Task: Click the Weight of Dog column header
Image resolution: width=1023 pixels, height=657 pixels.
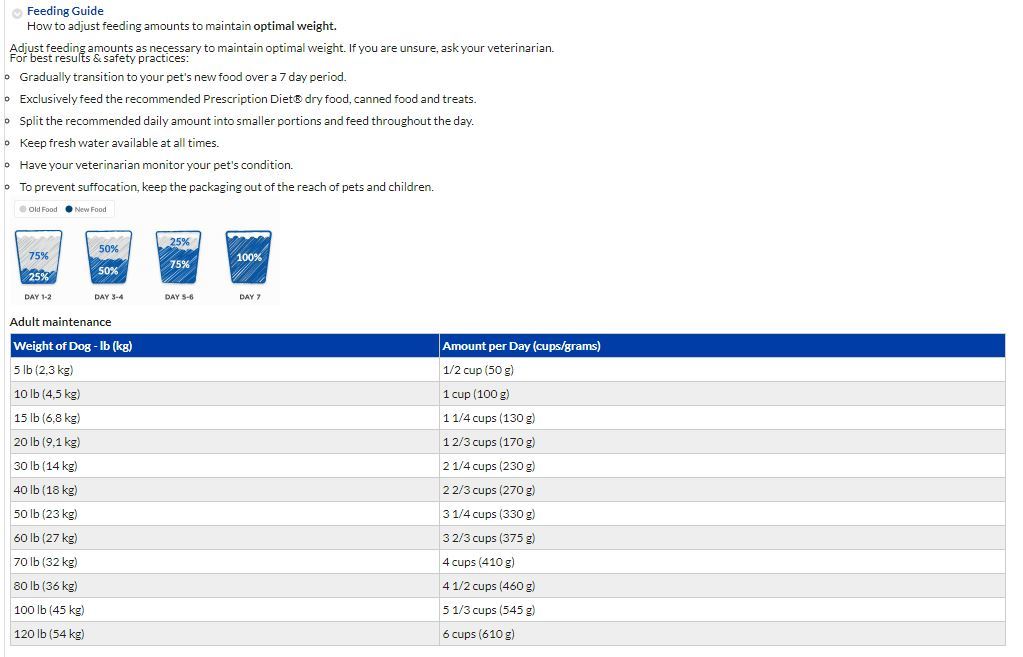Action: click(73, 346)
